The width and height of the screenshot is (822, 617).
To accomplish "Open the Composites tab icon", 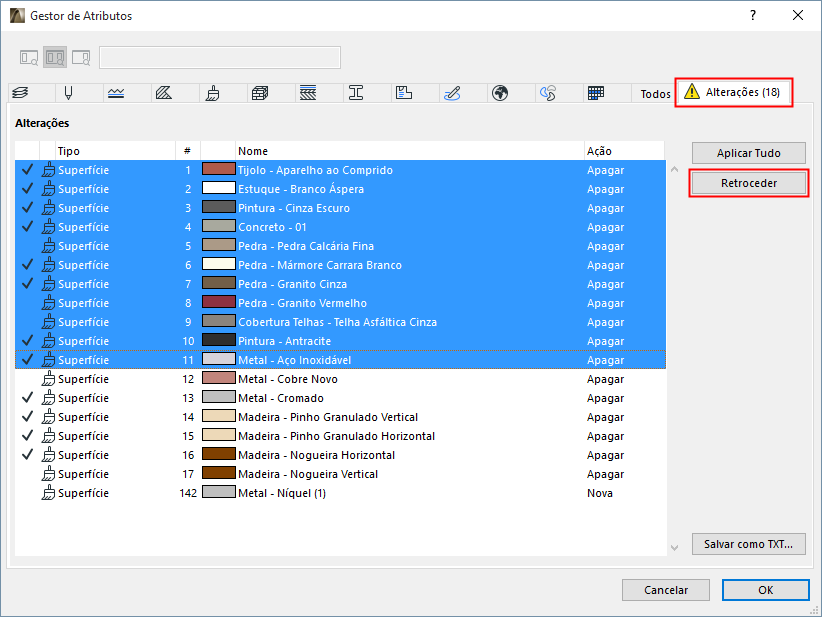I will 308,93.
